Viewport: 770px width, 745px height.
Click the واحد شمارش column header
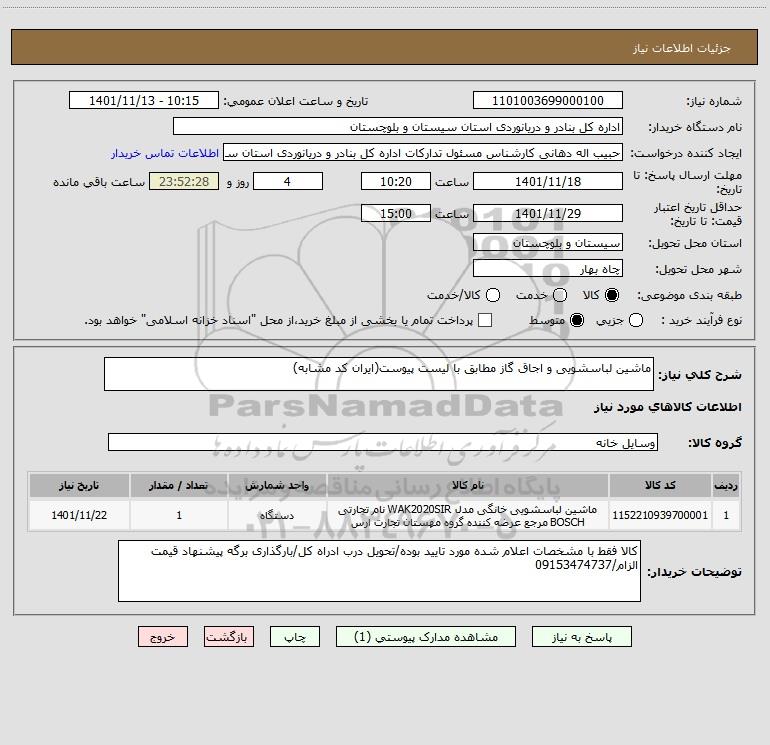(x=277, y=486)
